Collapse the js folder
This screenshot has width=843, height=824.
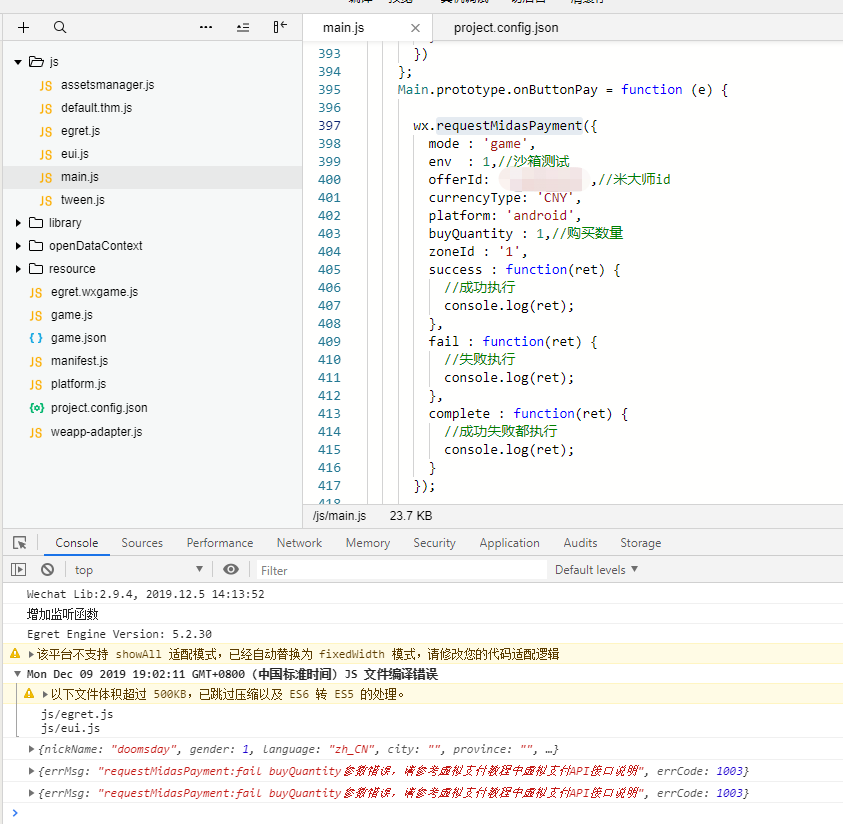[x=18, y=62]
